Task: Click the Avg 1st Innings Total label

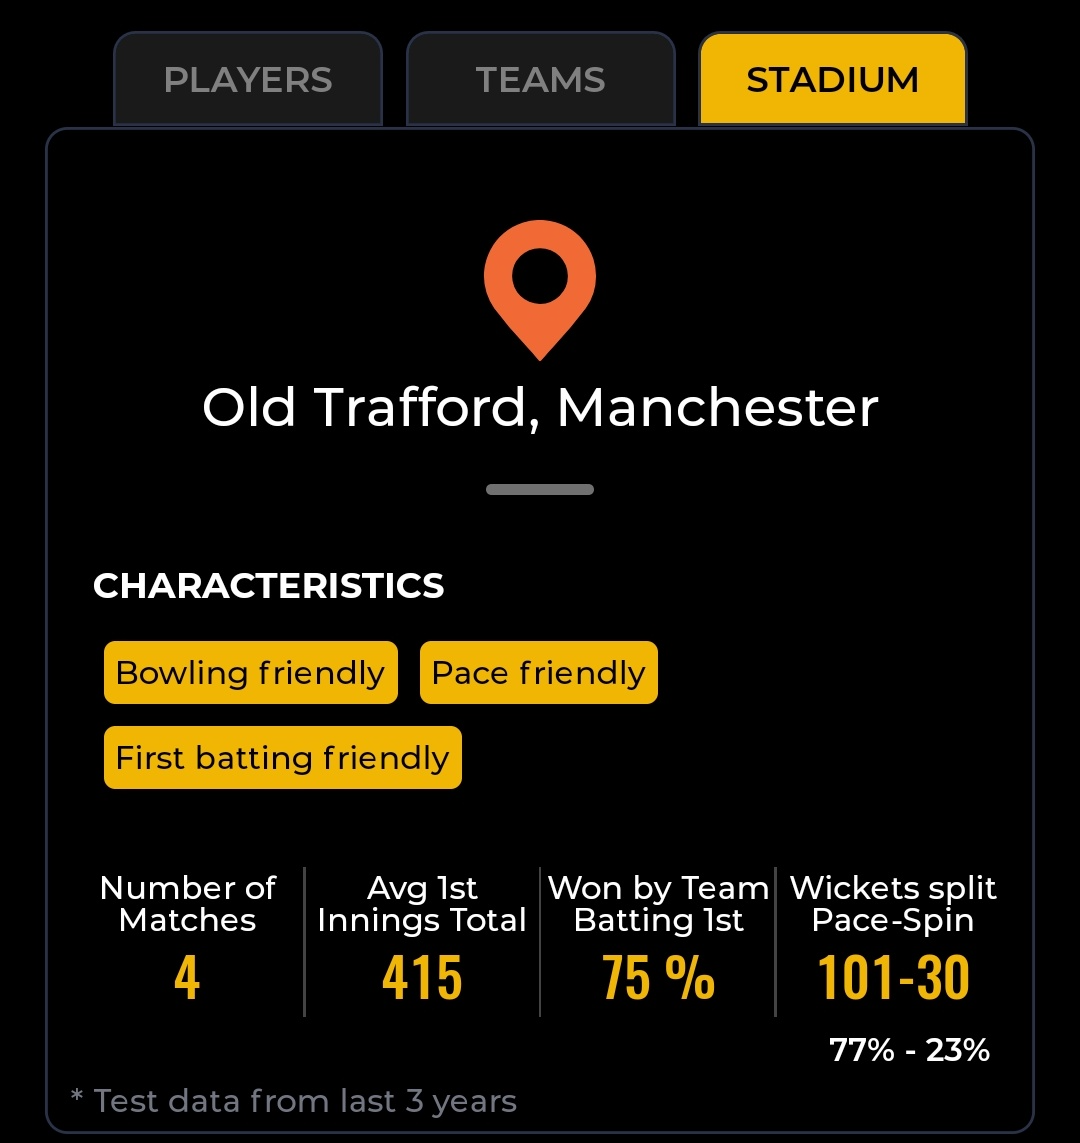Action: 422,904
